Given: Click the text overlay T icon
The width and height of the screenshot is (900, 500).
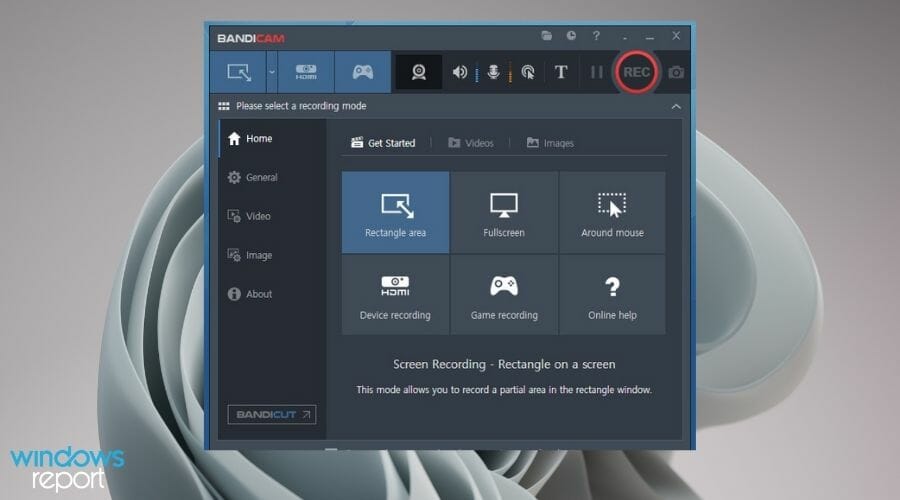Looking at the screenshot, I should pos(561,72).
